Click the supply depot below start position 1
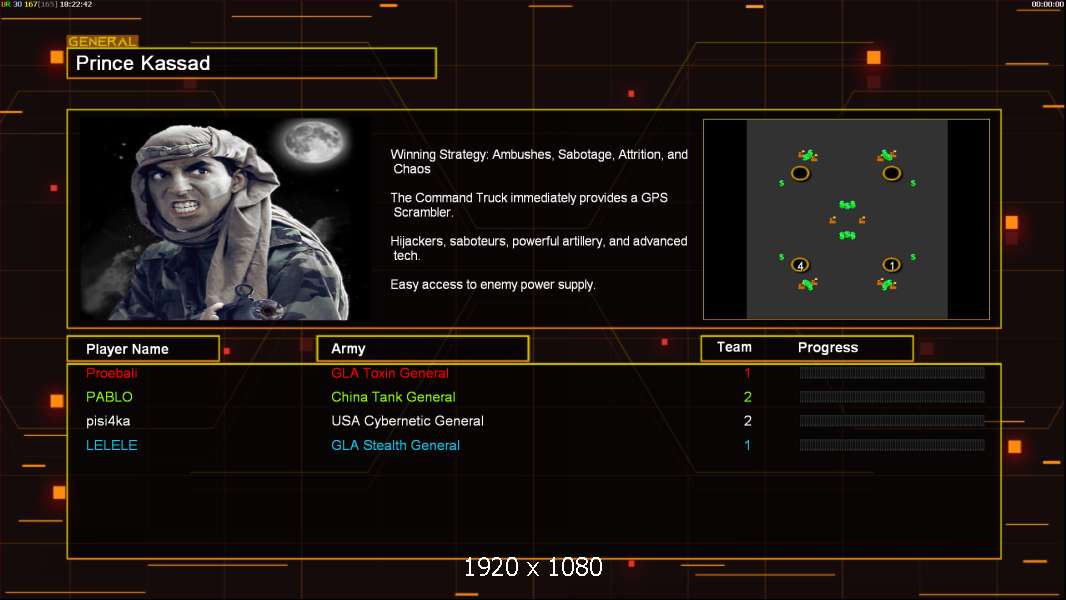This screenshot has width=1066, height=600. (887, 284)
